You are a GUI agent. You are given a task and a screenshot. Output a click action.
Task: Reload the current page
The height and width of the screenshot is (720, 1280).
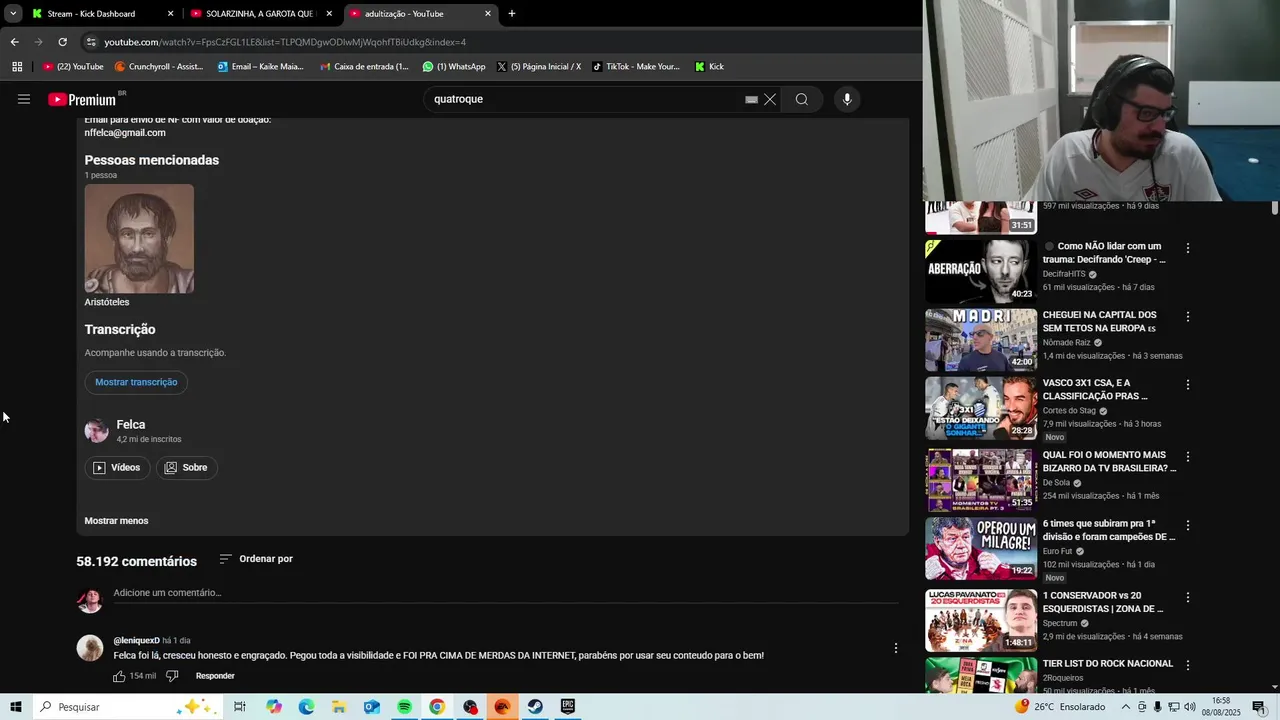click(62, 42)
